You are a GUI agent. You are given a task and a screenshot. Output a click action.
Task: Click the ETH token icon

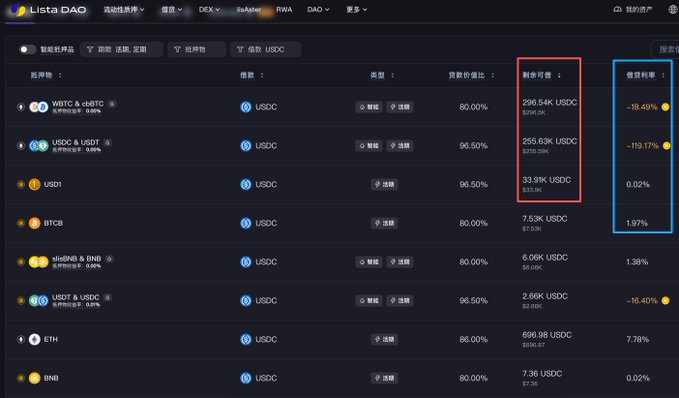35,339
